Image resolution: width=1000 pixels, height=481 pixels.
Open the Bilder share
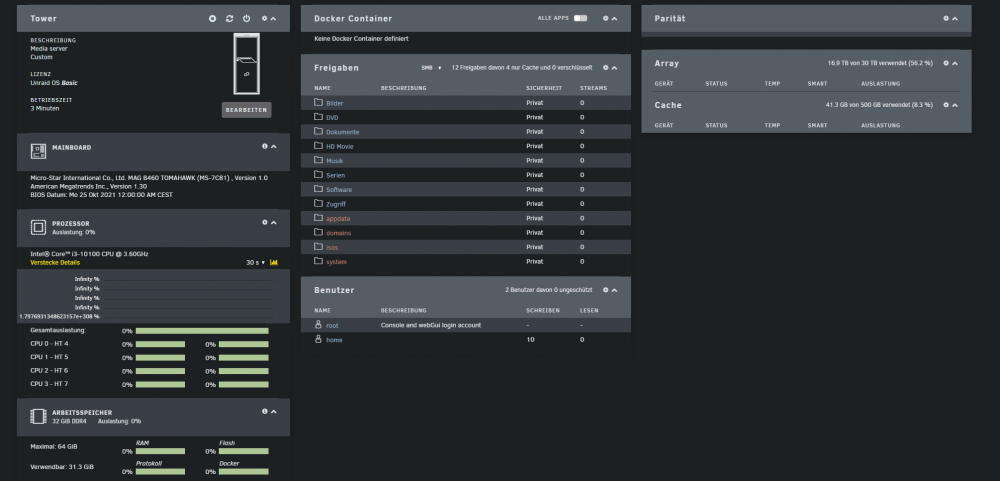335,103
